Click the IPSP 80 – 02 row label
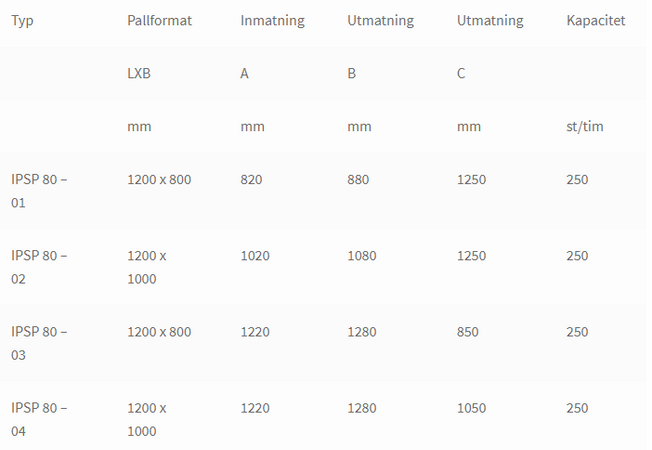This screenshot has width=652, height=450. tap(39, 267)
